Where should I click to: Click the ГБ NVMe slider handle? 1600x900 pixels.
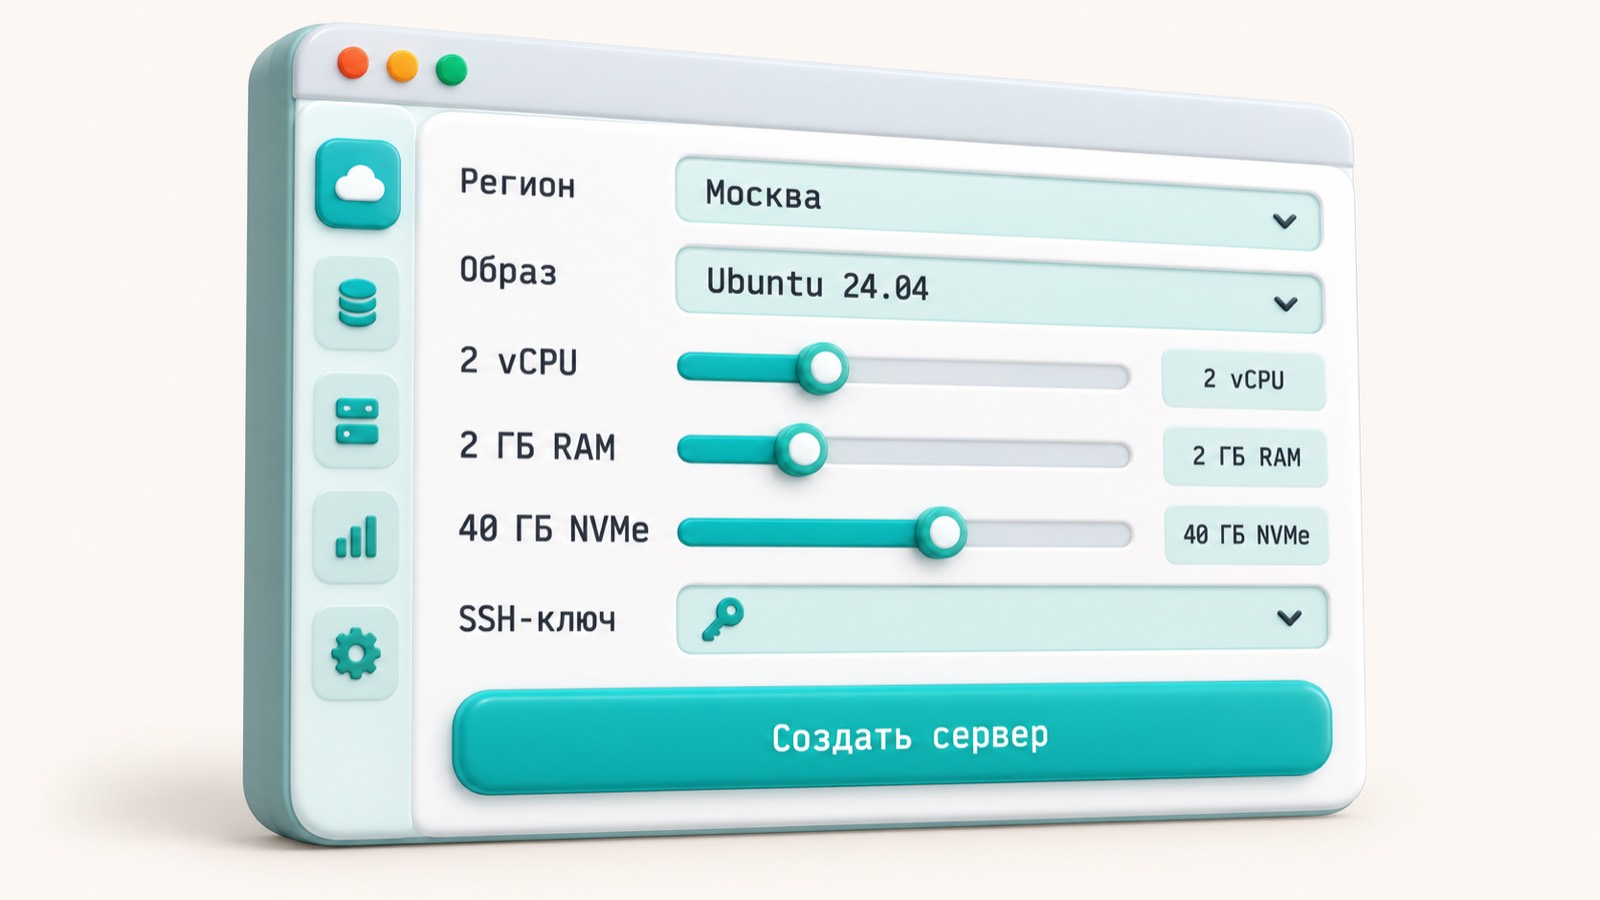pyautogui.click(x=941, y=533)
